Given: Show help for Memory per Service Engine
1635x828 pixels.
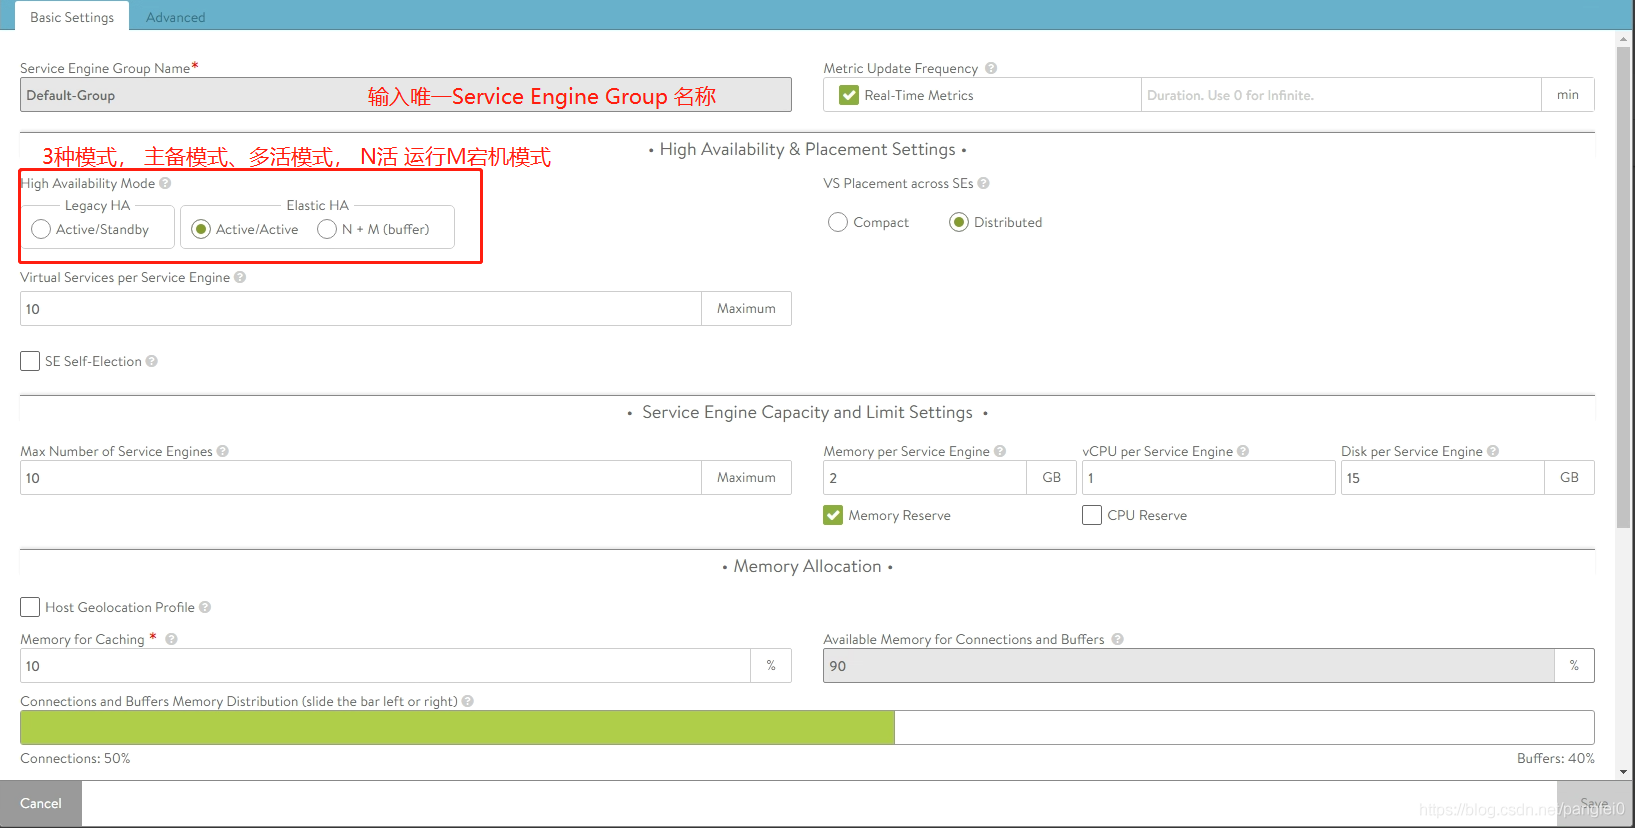Looking at the screenshot, I should tap(1000, 451).
